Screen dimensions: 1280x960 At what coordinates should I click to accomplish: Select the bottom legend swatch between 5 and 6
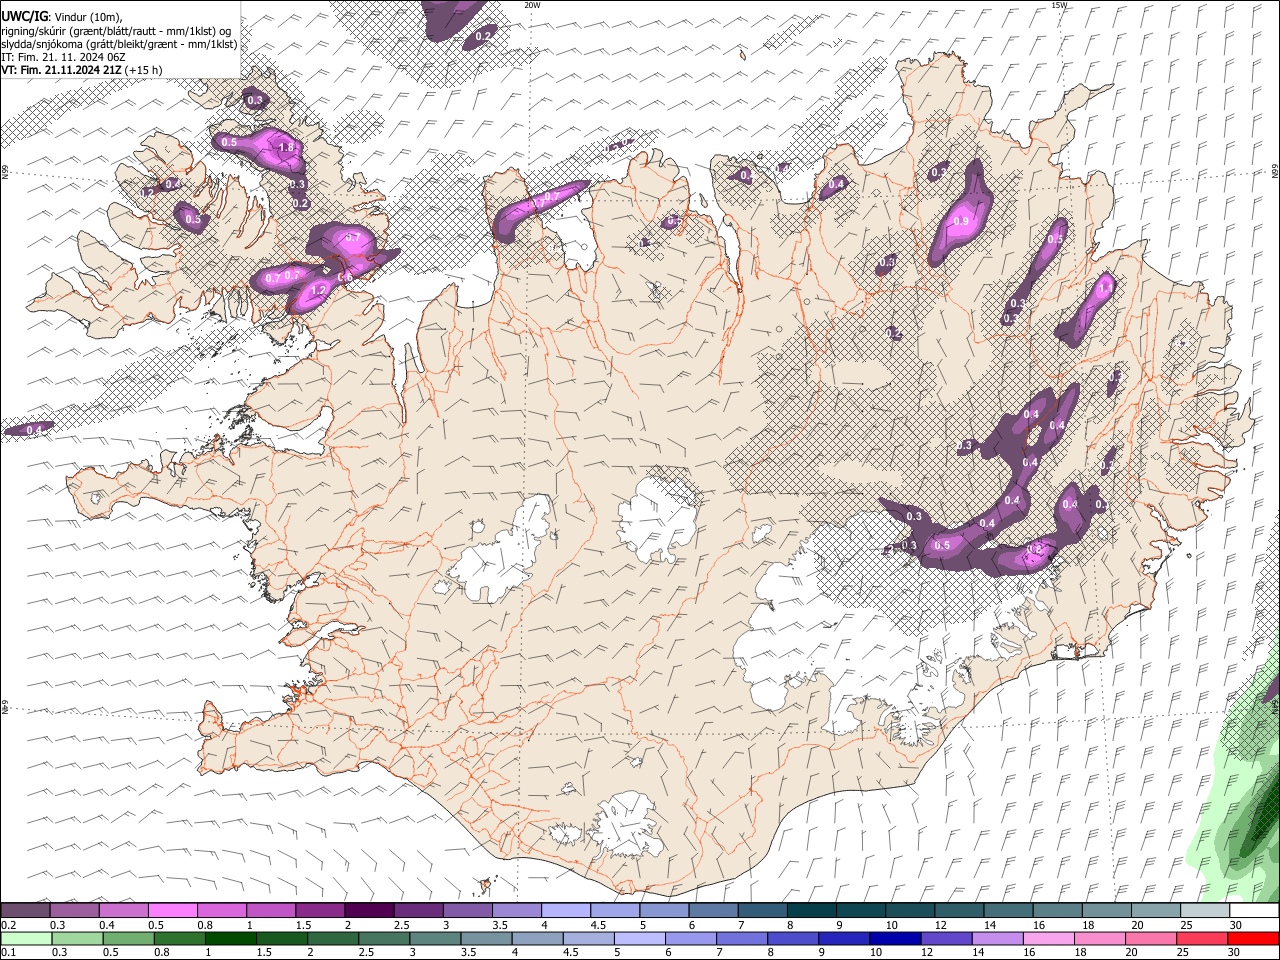[x=638, y=938]
